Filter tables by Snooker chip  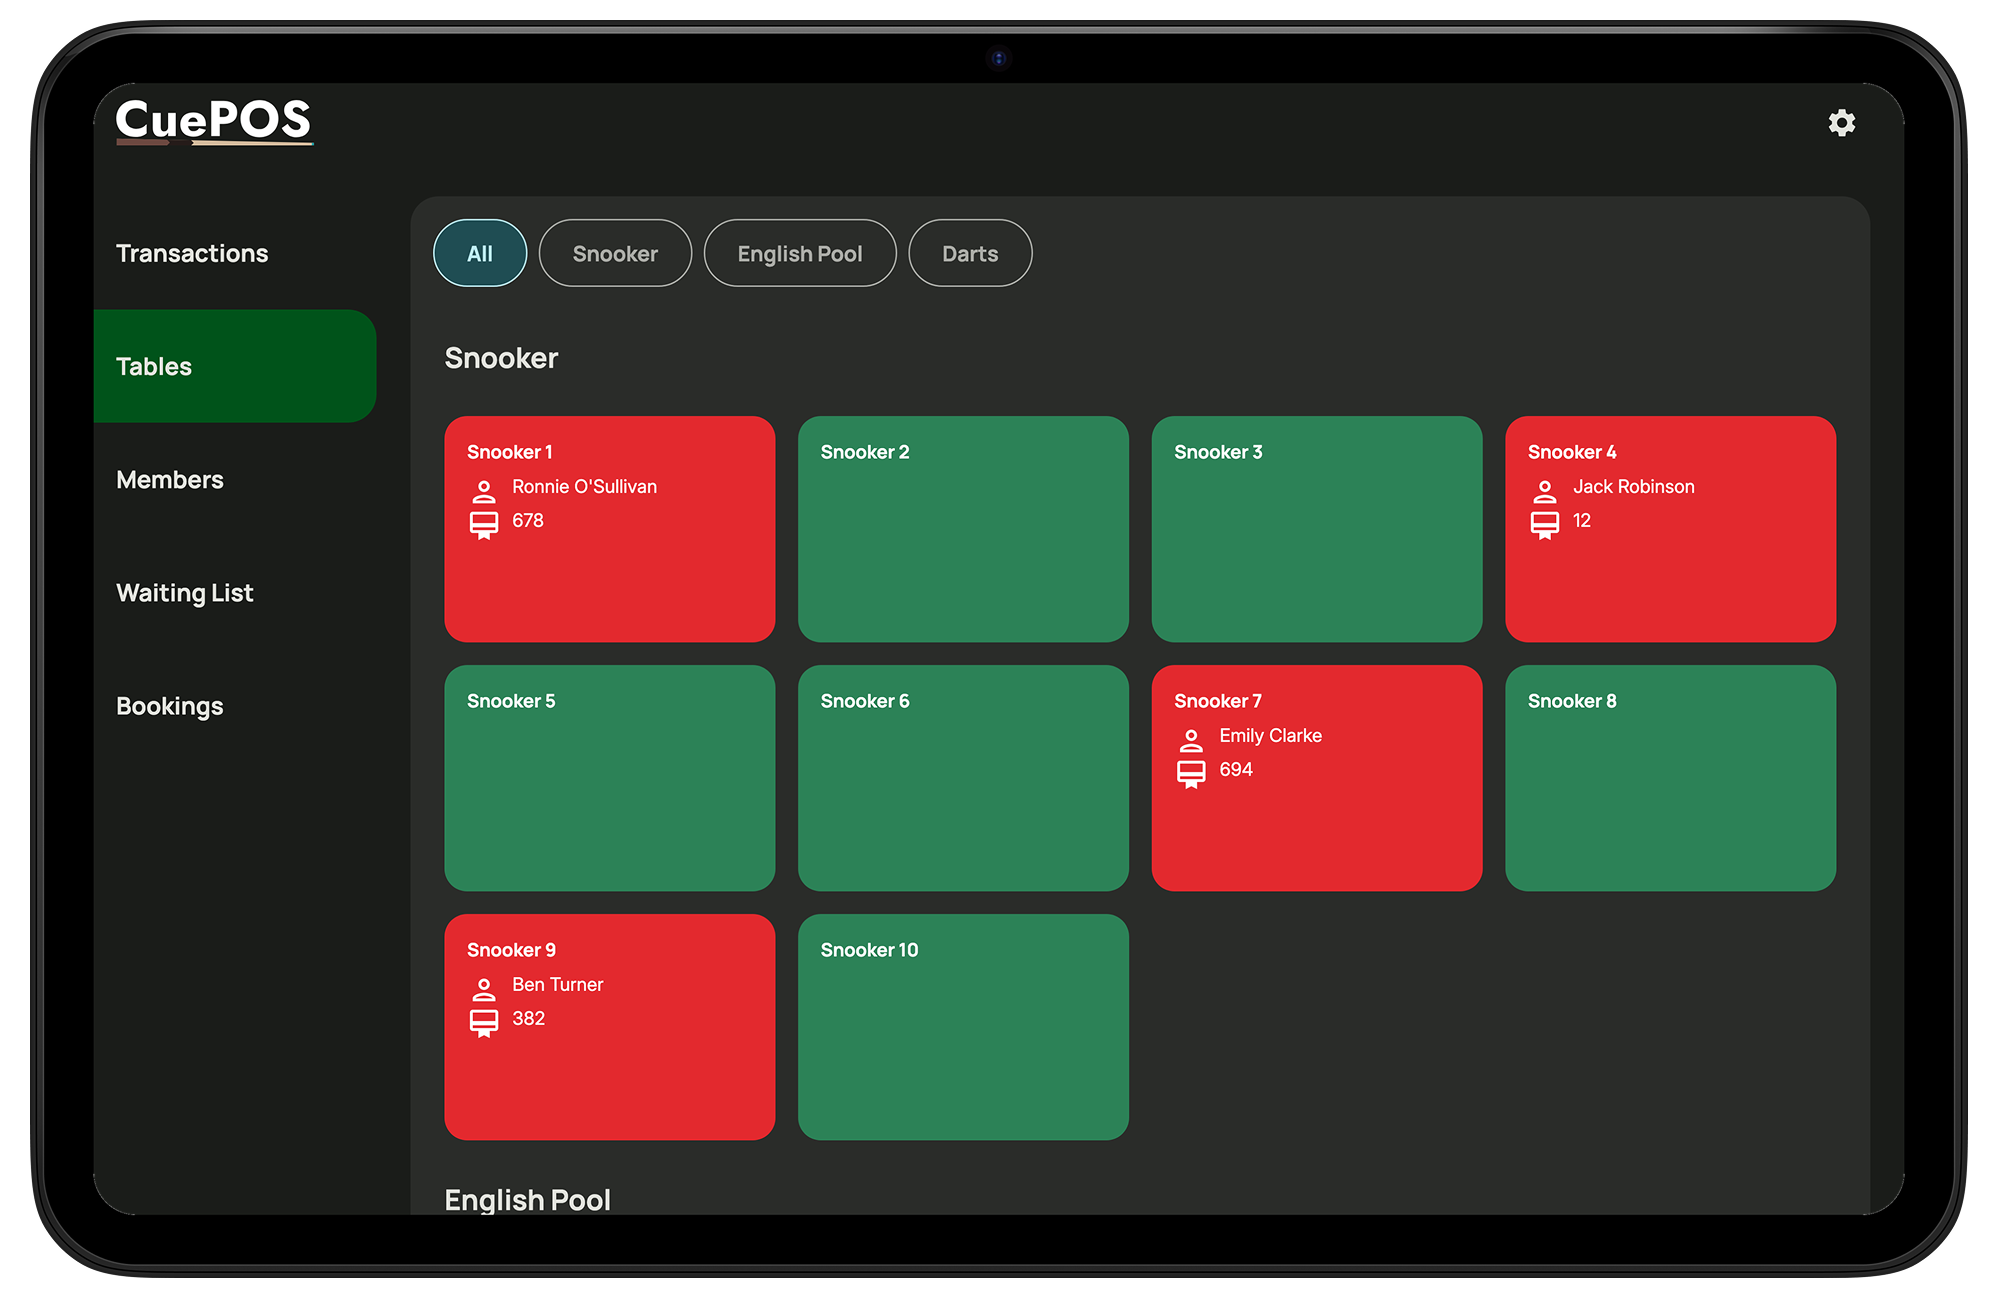[x=615, y=254]
